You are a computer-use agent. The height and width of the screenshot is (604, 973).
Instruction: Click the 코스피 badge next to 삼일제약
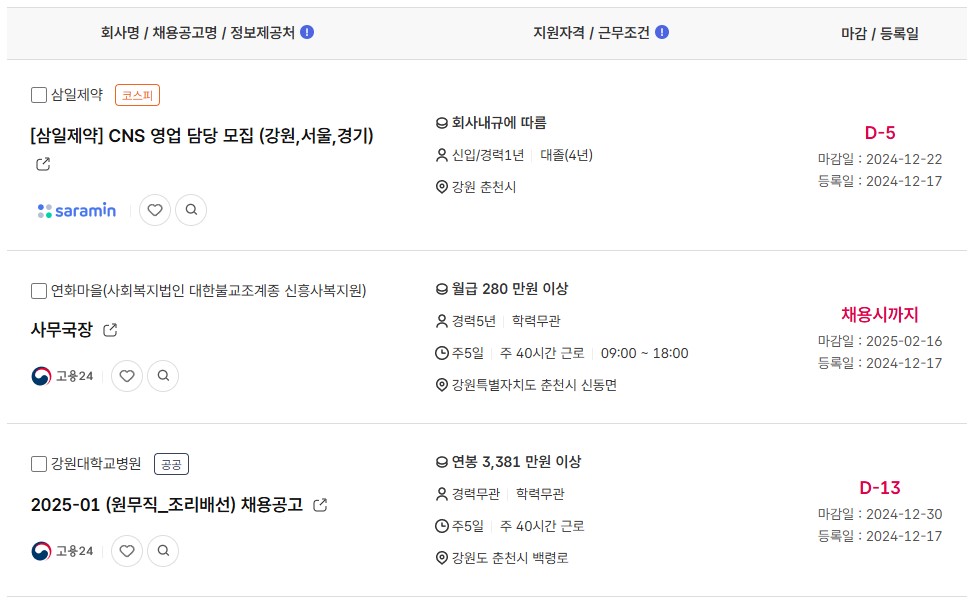(x=137, y=95)
